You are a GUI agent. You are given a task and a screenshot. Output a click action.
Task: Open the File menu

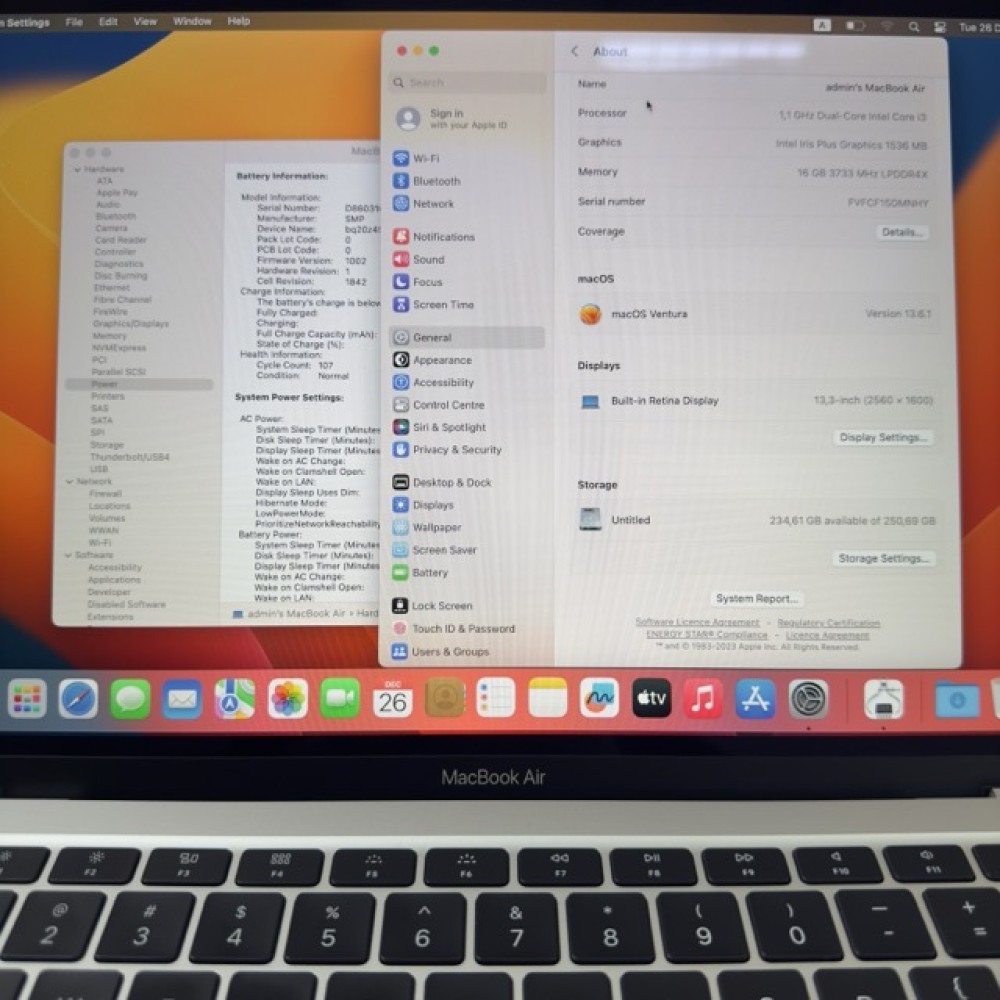click(x=74, y=22)
